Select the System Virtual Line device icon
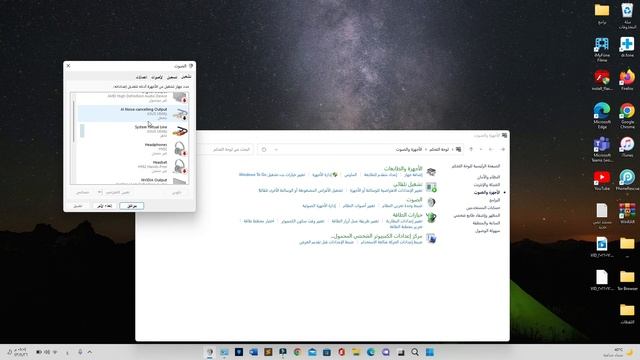The height and width of the screenshot is (360, 640). pyautogui.click(x=180, y=131)
